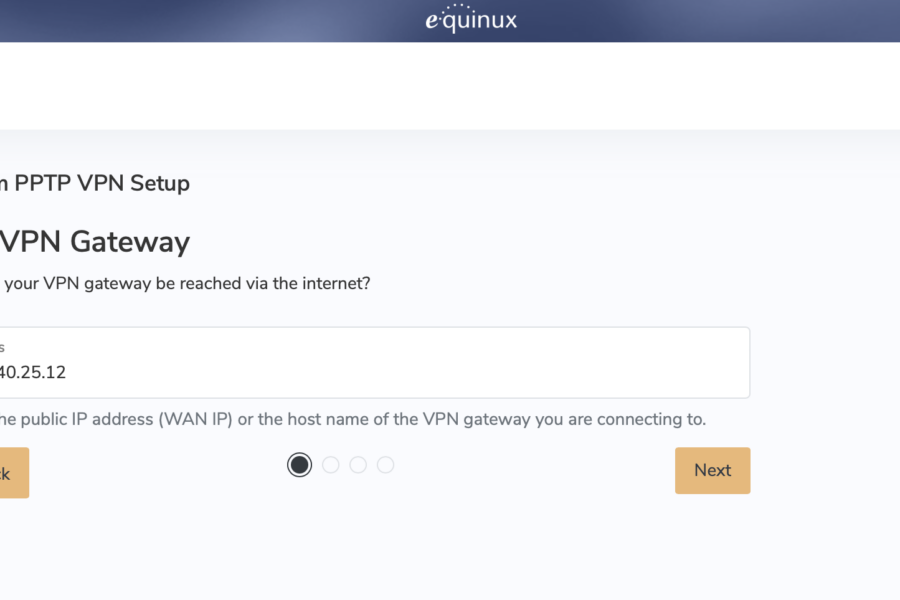900x600 pixels.
Task: Focus the VPN gateway address input field
Action: [374, 362]
